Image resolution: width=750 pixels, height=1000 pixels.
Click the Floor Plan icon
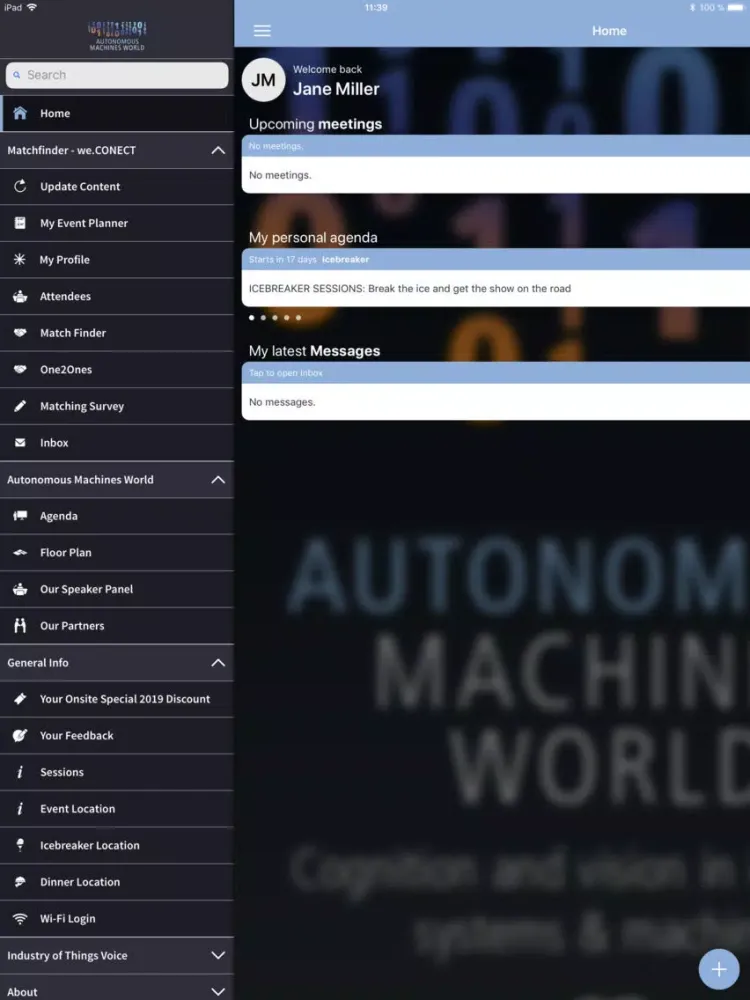point(20,552)
